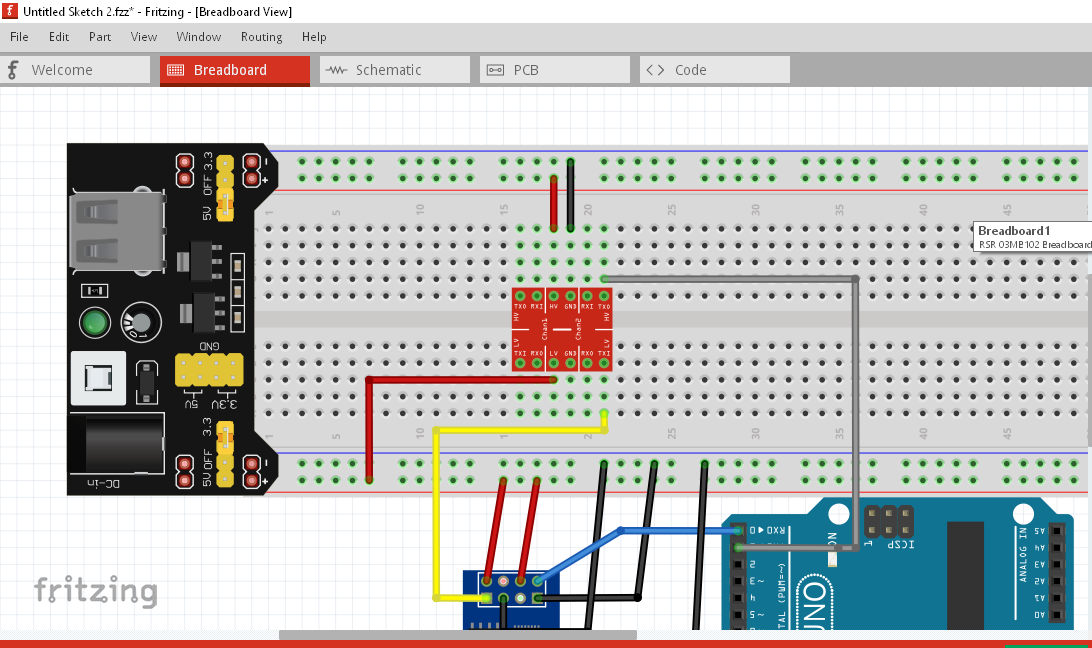Click the fritzing watermark logo

pyautogui.click(x=97, y=592)
